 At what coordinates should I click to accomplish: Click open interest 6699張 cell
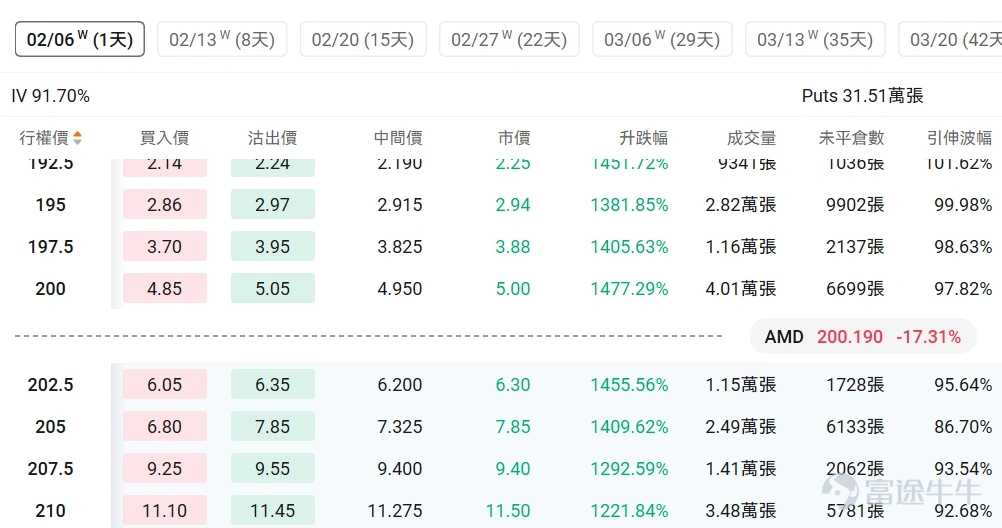(855, 288)
